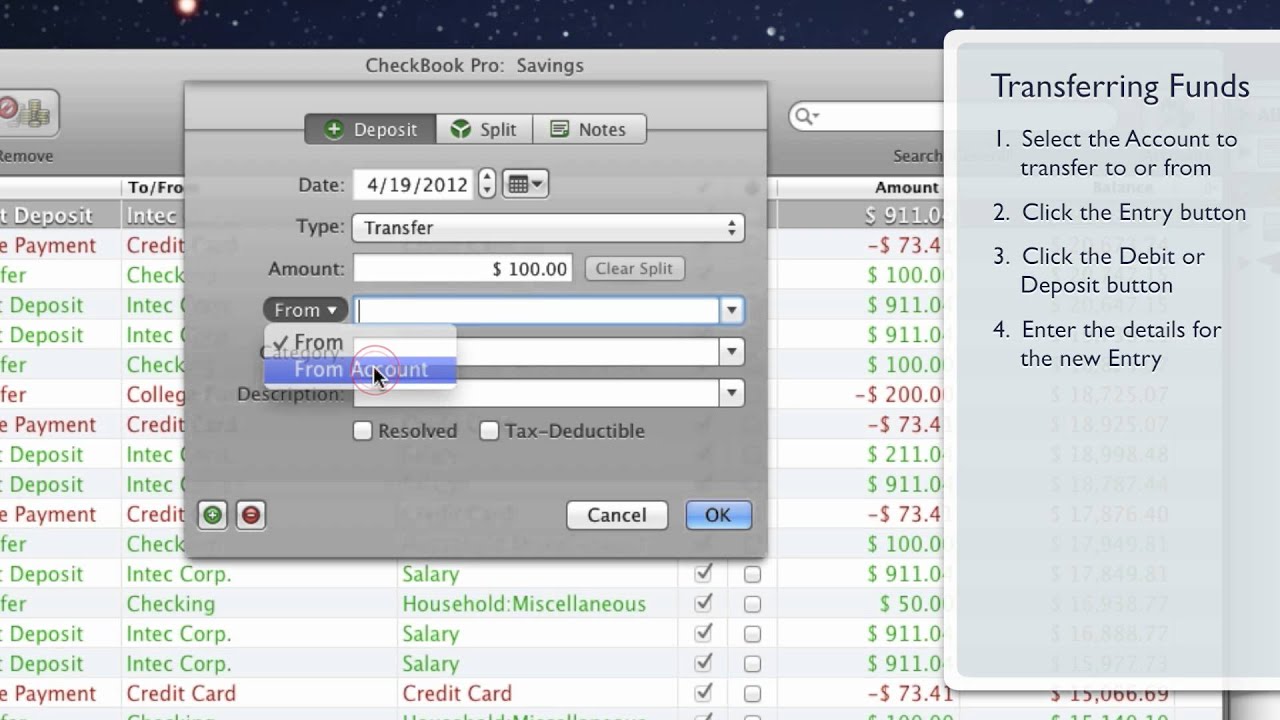Open the Notes tab
This screenshot has height=720, width=1280.
(589, 129)
